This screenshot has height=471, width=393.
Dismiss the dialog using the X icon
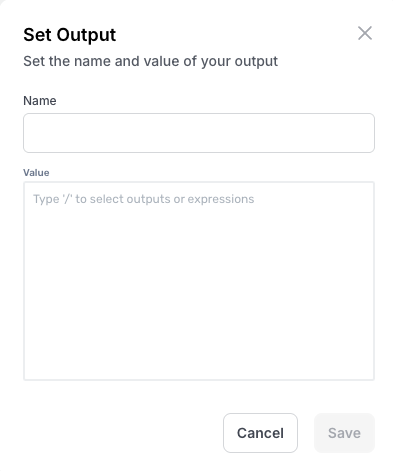tap(365, 33)
